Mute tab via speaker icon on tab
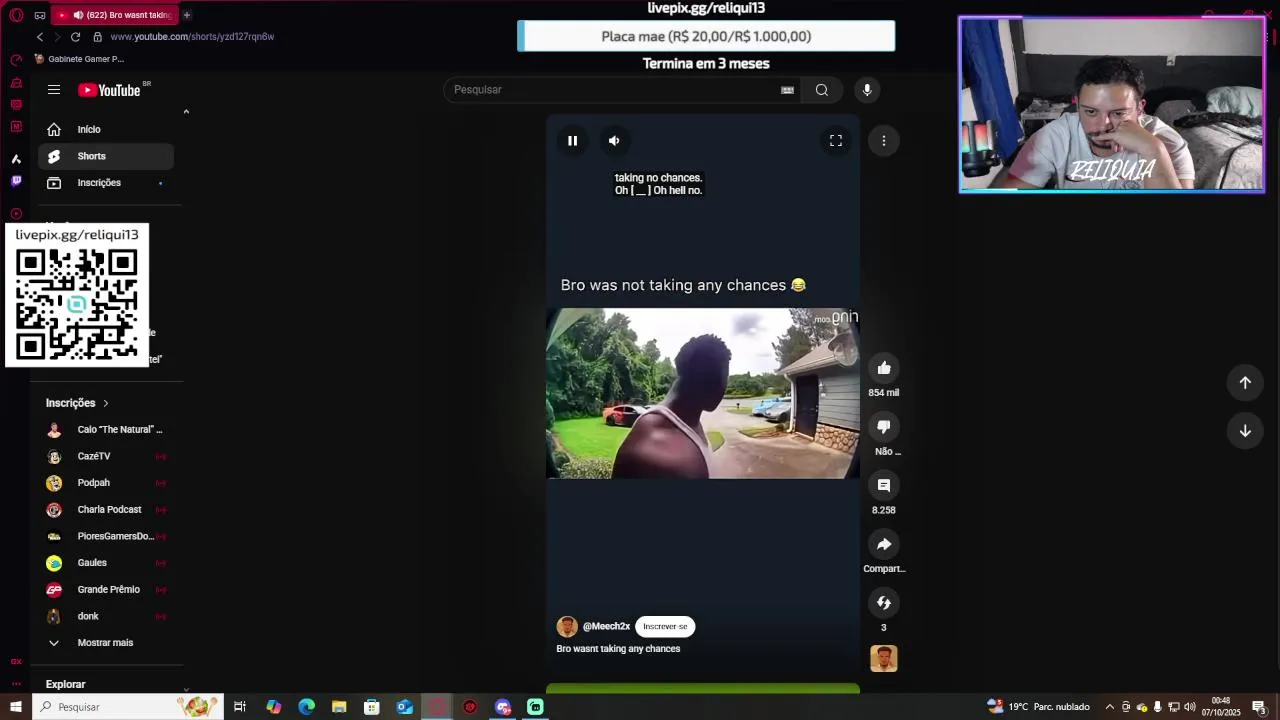This screenshot has width=1280, height=720. coord(78,15)
